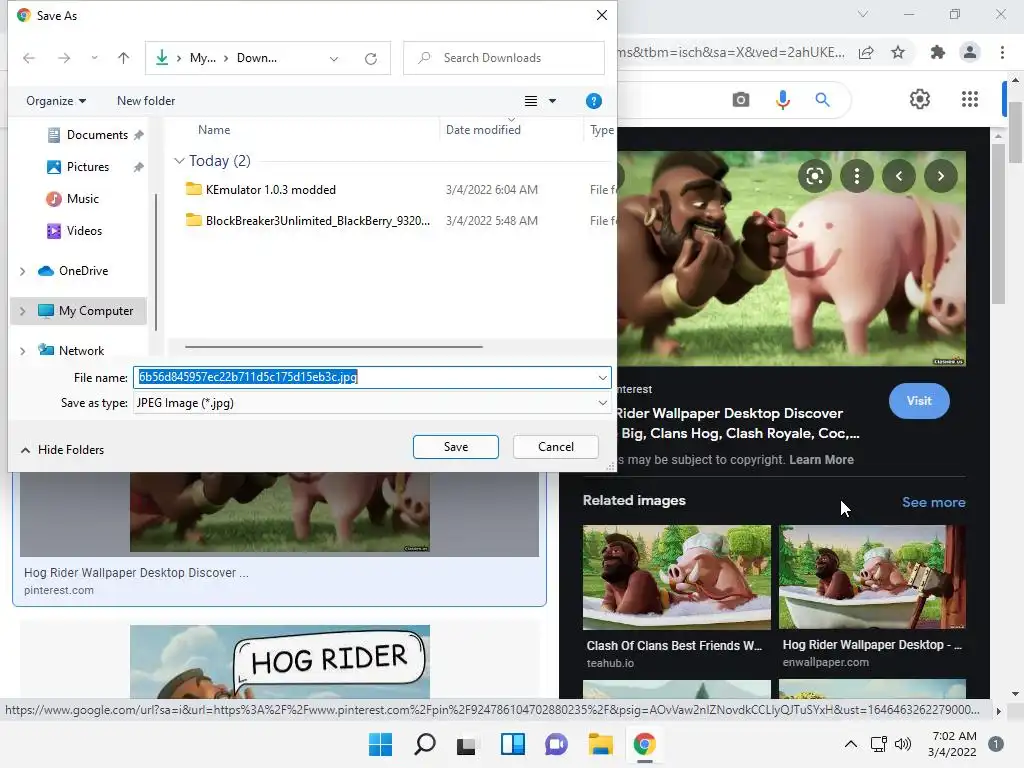Sort by Date modified column
The image size is (1024, 768).
click(x=483, y=130)
